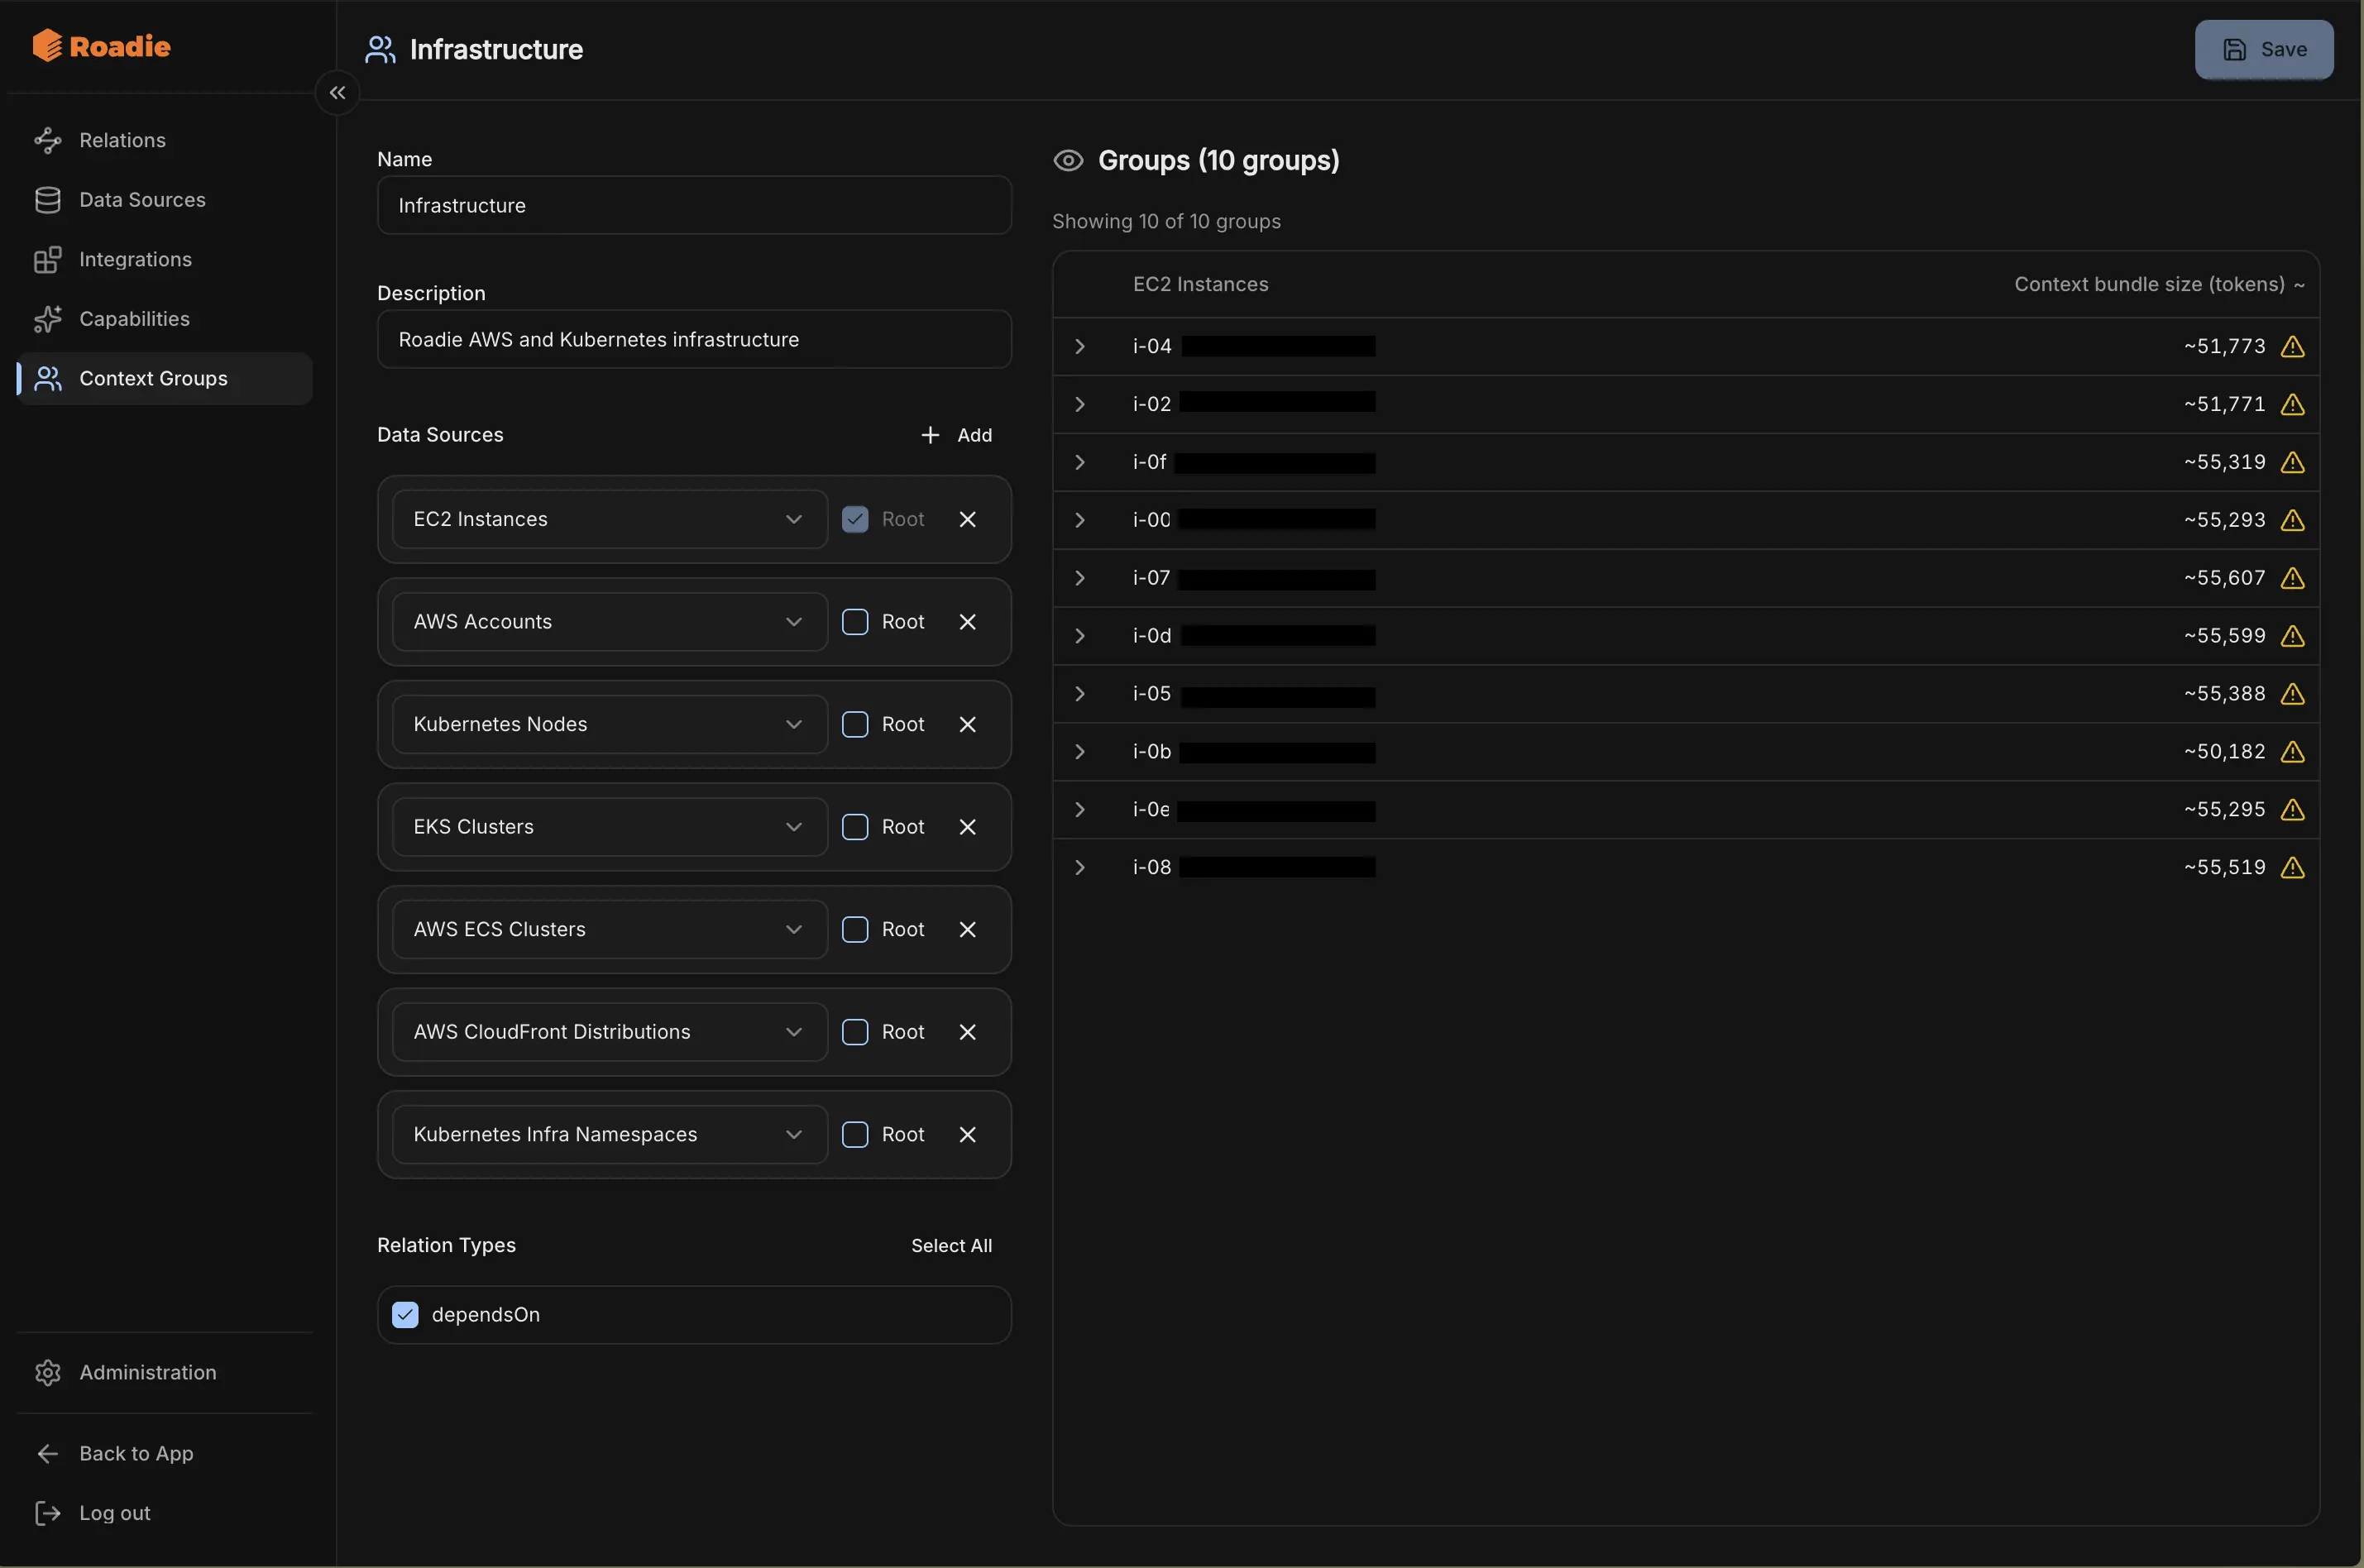Image resolution: width=2364 pixels, height=1568 pixels.
Task: Click warning icon beside ~55,319
Action: pyautogui.click(x=2292, y=462)
